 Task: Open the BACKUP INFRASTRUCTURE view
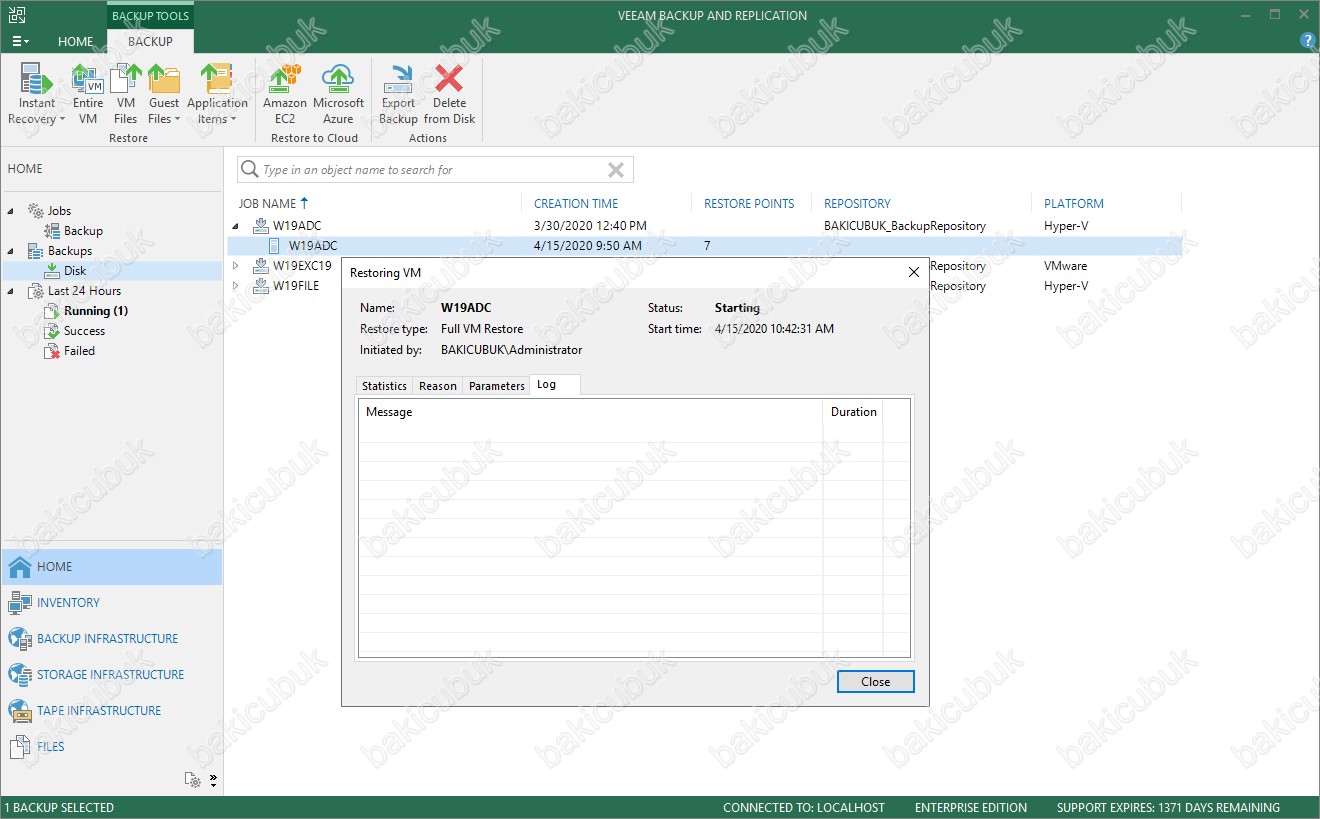(x=112, y=639)
